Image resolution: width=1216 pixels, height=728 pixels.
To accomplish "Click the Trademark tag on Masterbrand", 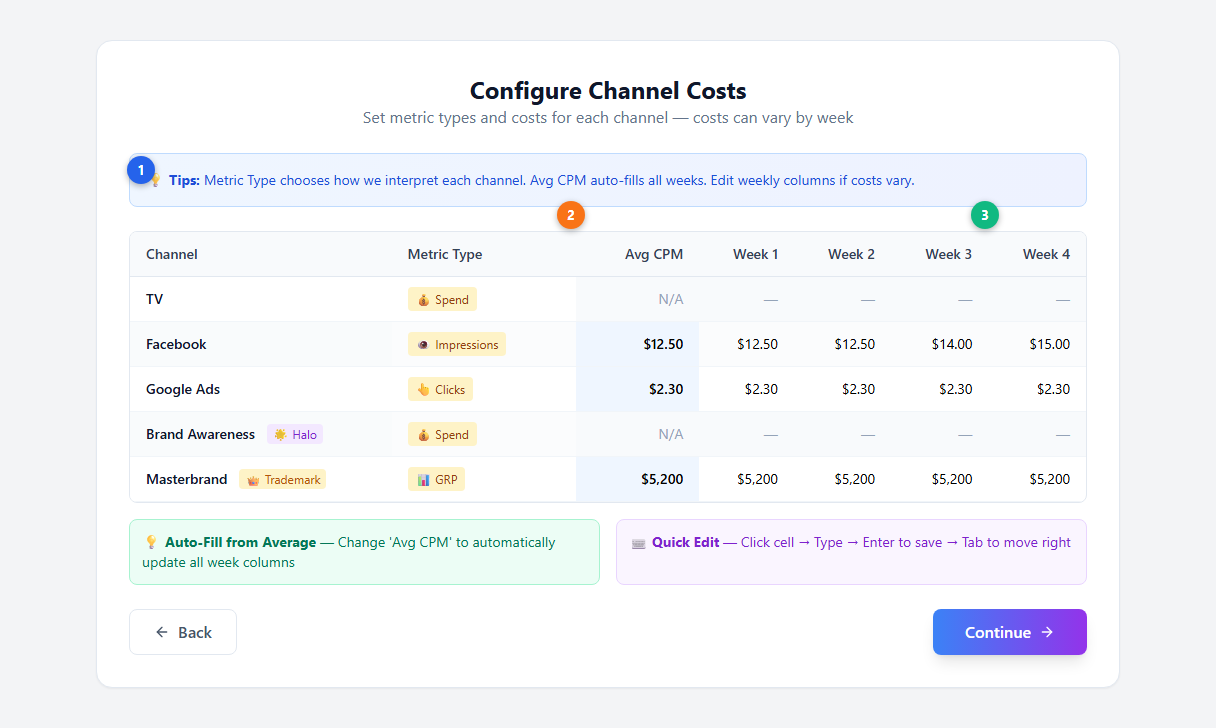I will (283, 479).
